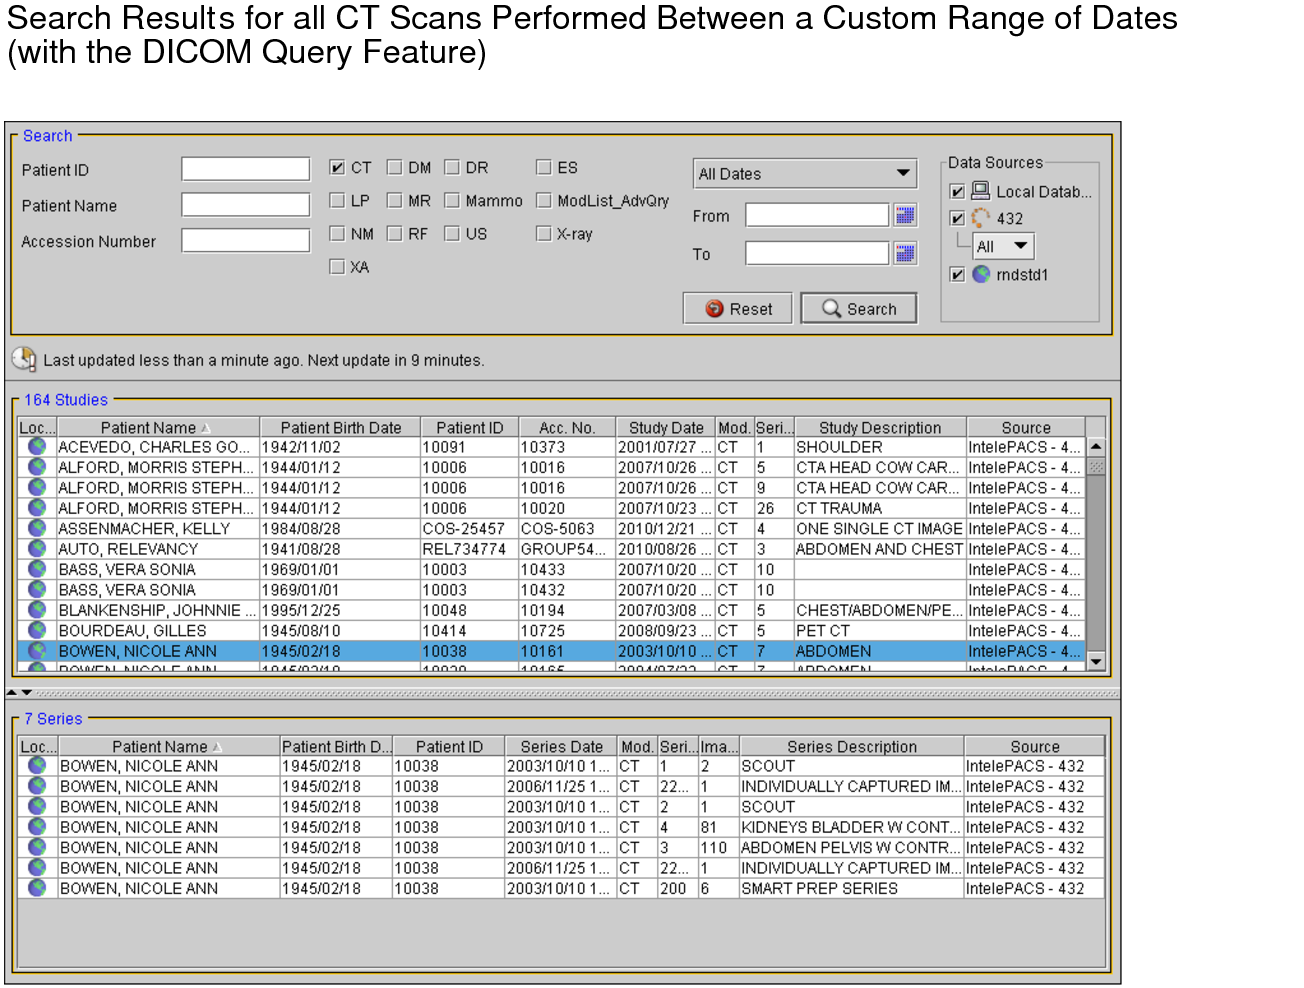The image size is (1304, 988).
Task: Enable the MR modality checkbox
Action: coord(394,201)
